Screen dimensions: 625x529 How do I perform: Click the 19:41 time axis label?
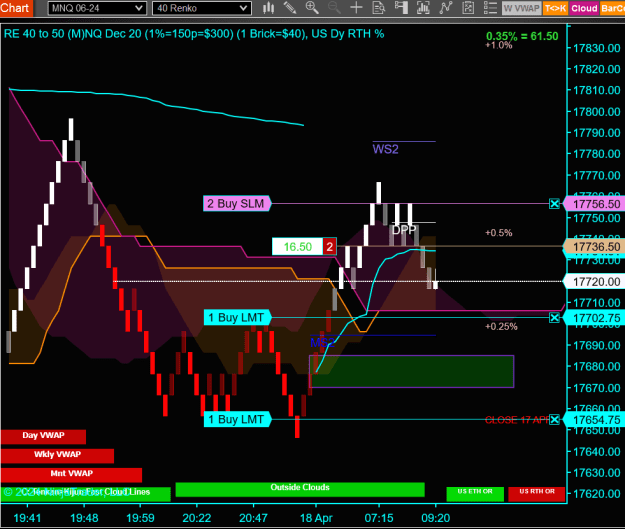tap(27, 518)
